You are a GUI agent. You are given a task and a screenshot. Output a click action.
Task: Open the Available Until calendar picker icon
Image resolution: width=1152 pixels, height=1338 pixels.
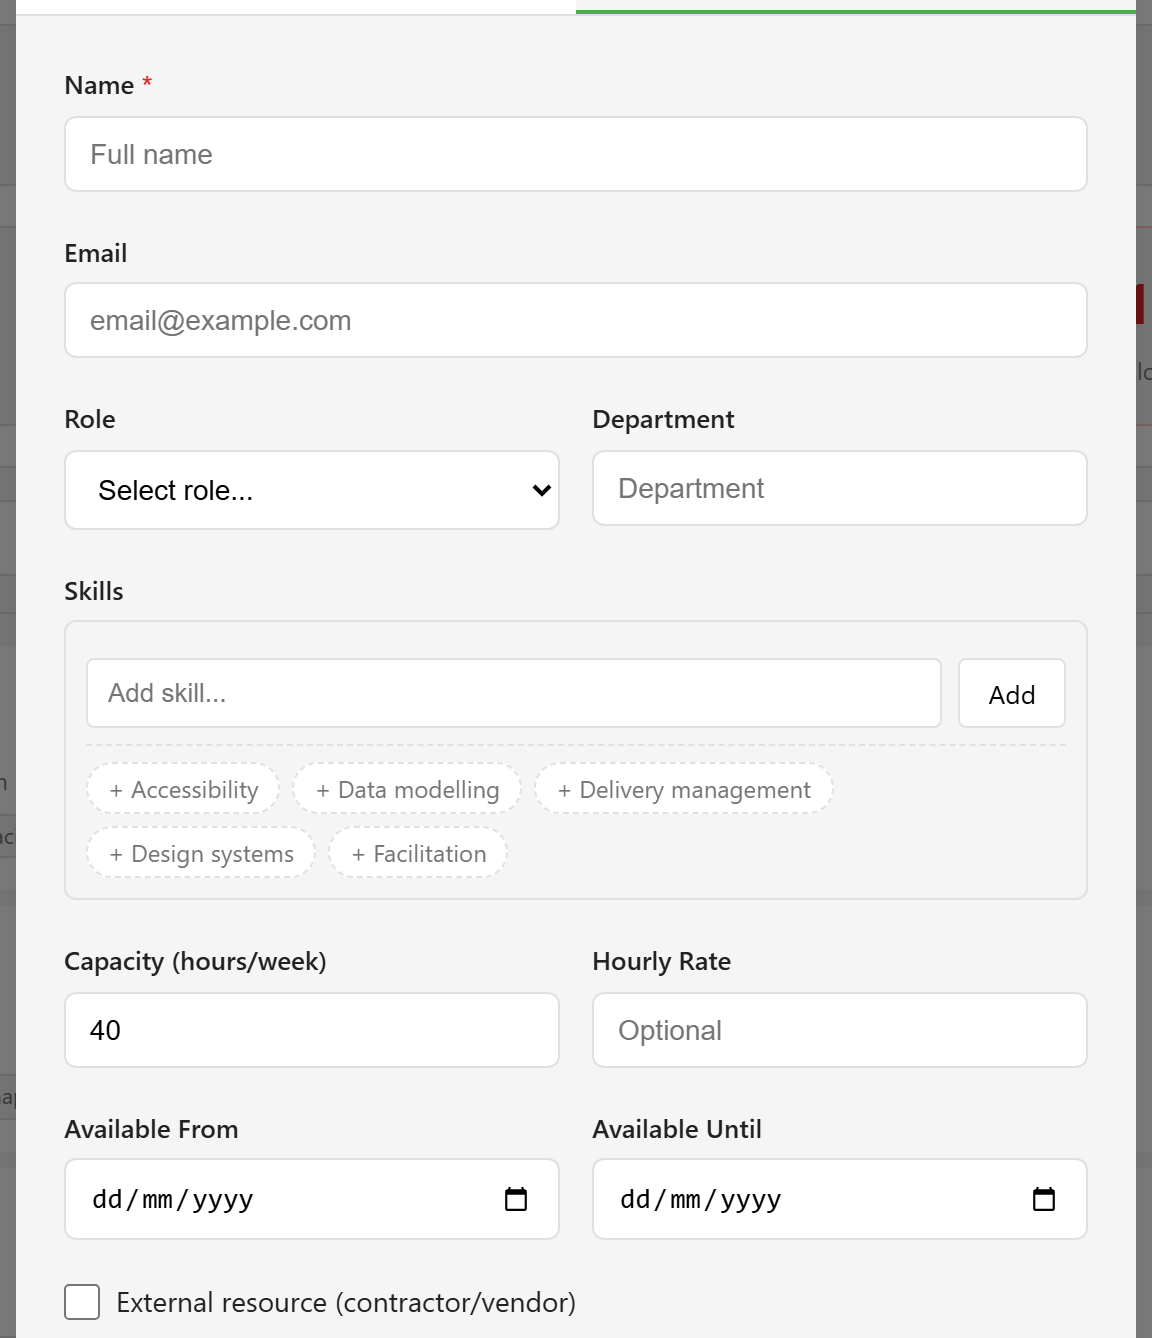[x=1044, y=1199]
